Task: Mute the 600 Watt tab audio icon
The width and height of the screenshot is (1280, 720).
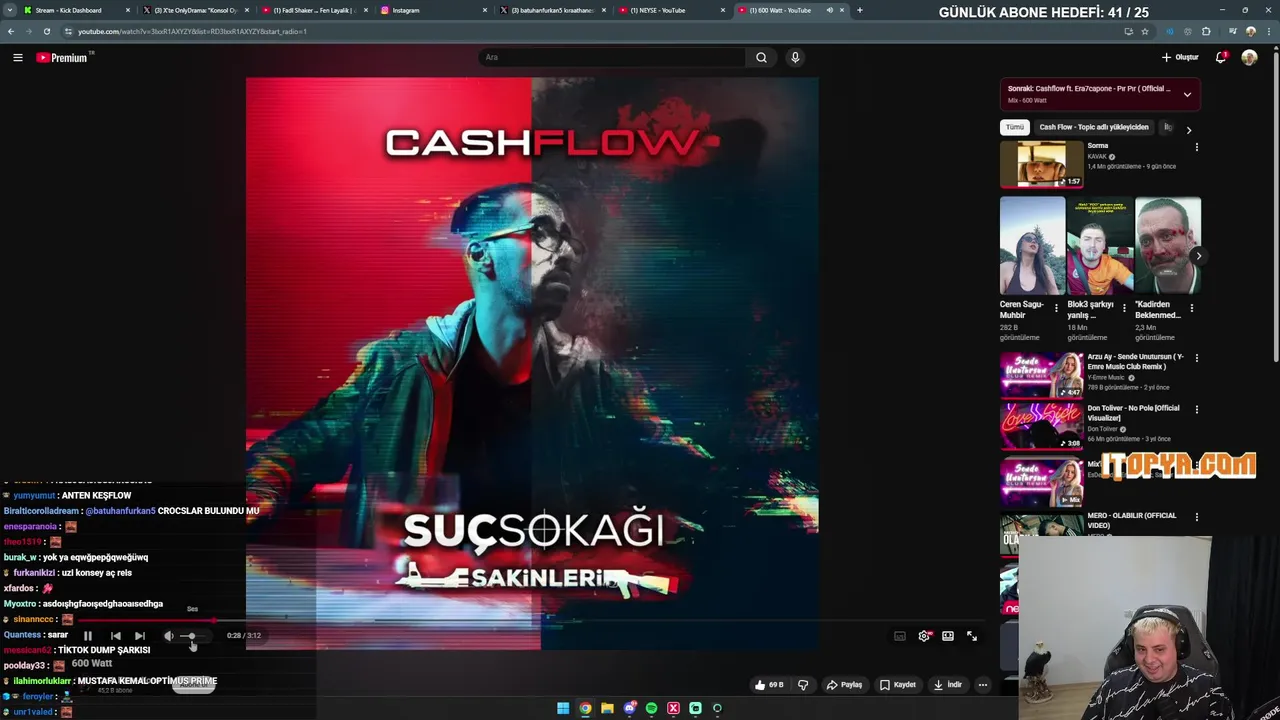Action: click(829, 10)
